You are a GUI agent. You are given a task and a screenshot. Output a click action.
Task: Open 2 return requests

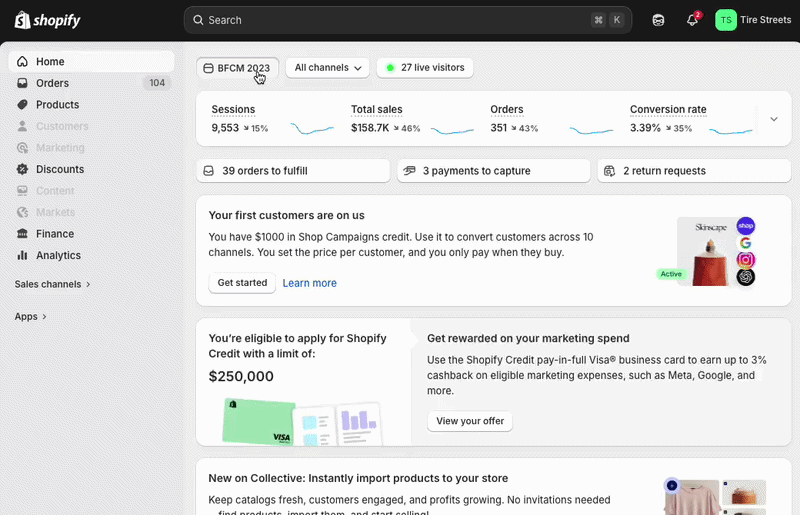pyautogui.click(x=694, y=170)
